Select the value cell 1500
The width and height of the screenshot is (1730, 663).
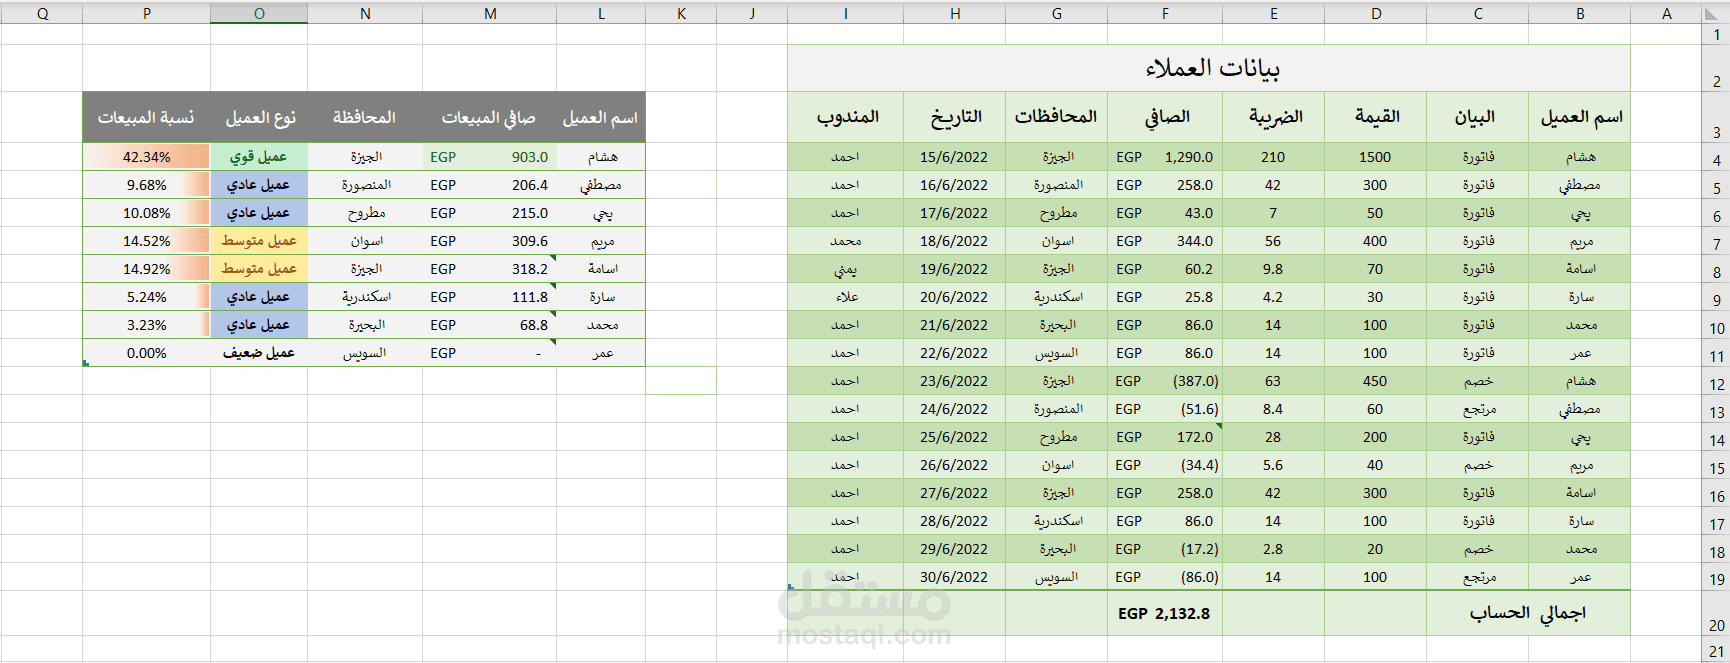coord(1376,157)
